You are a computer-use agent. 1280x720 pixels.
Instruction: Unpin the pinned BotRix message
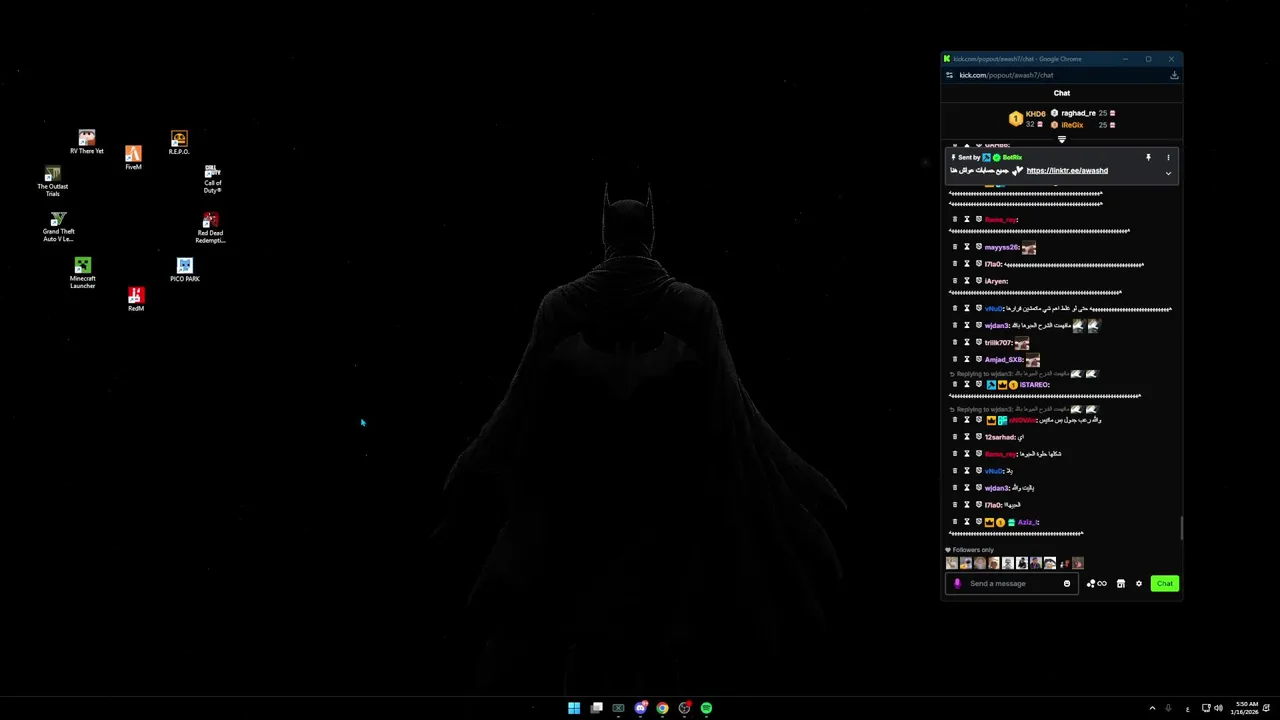click(x=1148, y=157)
